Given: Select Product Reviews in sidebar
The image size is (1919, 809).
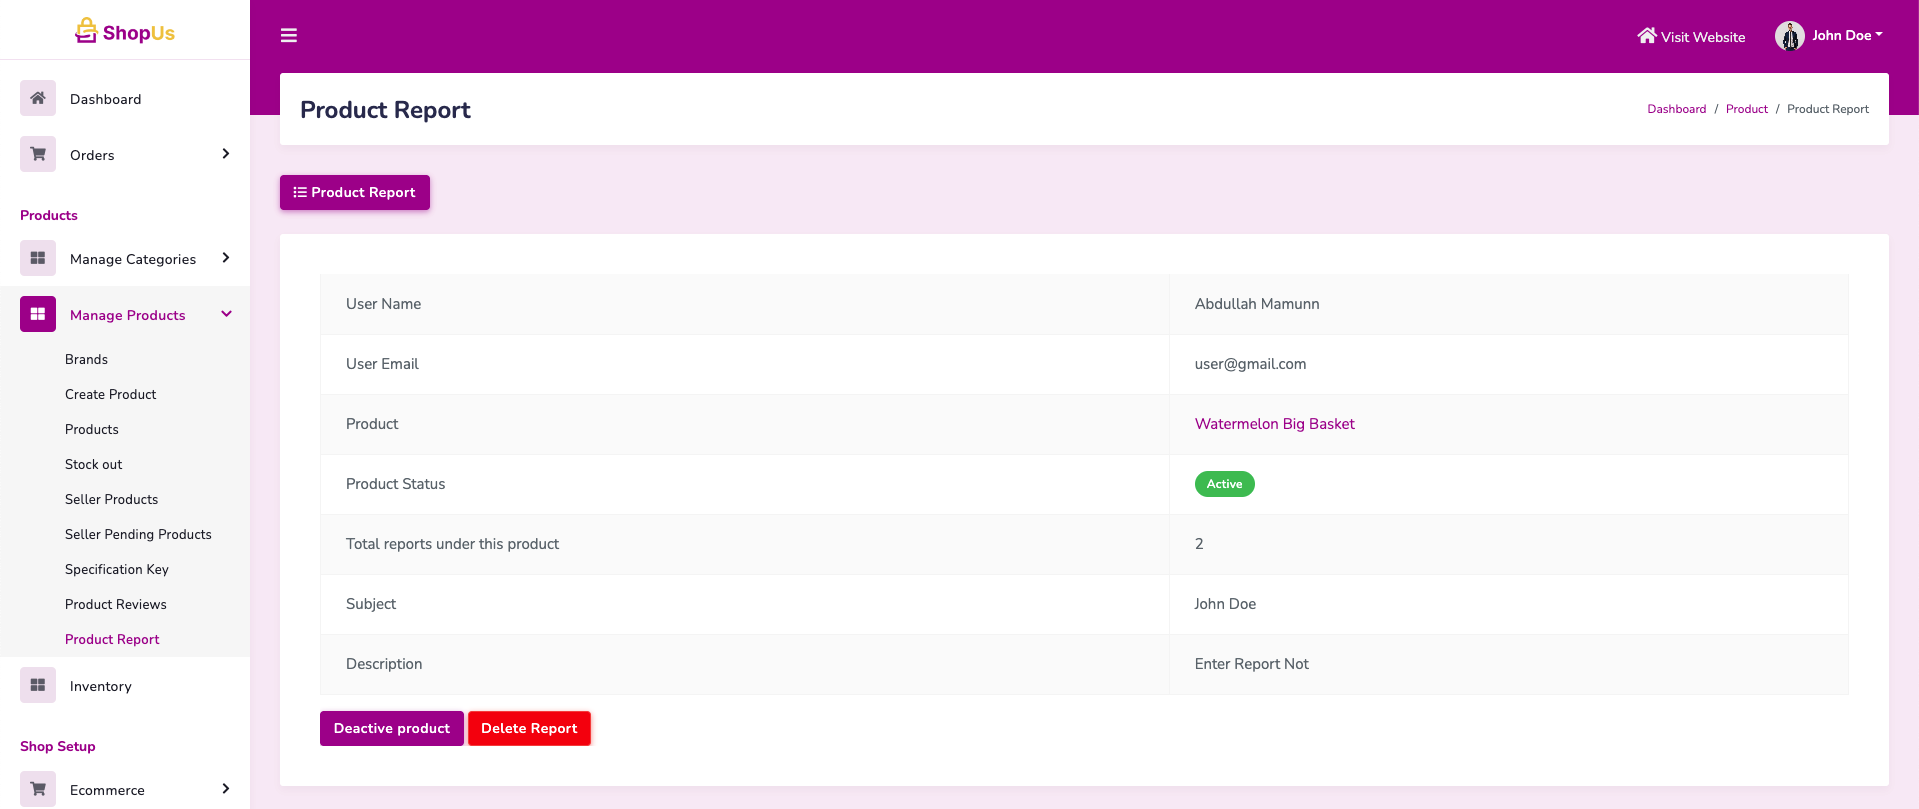Looking at the screenshot, I should (x=116, y=604).
